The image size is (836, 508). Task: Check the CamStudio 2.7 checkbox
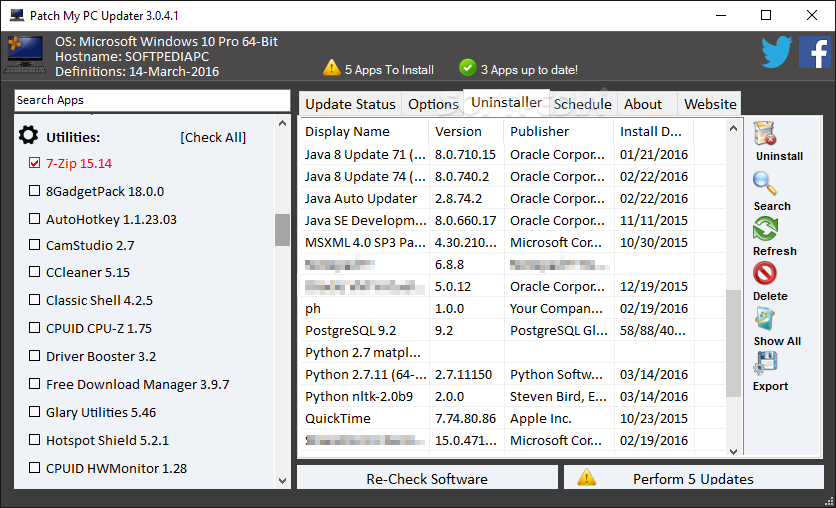coord(34,245)
